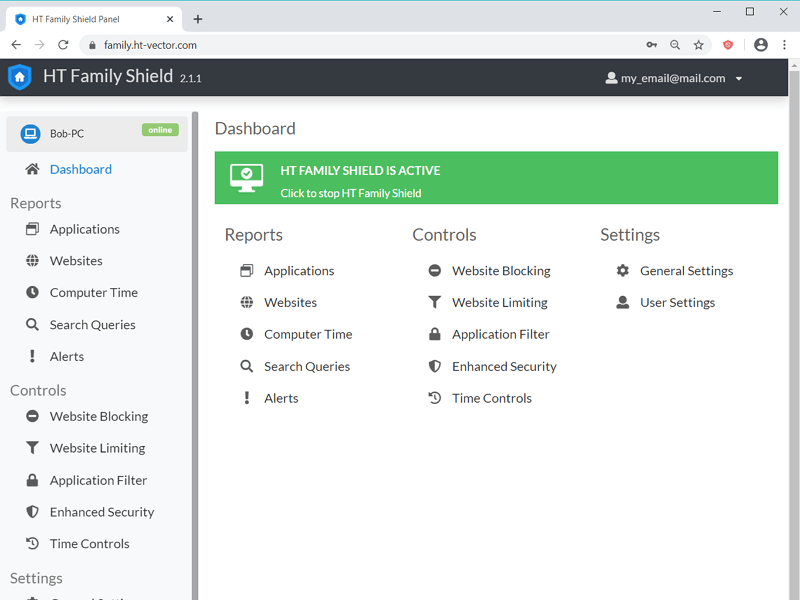
Task: Click the red shield extension icon
Action: (x=728, y=45)
